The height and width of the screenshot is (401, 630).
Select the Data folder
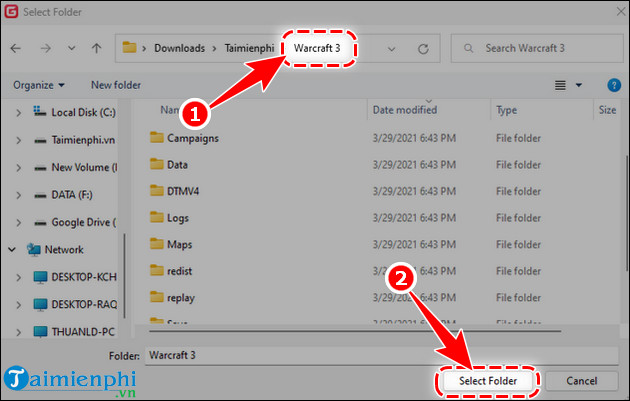(177, 165)
